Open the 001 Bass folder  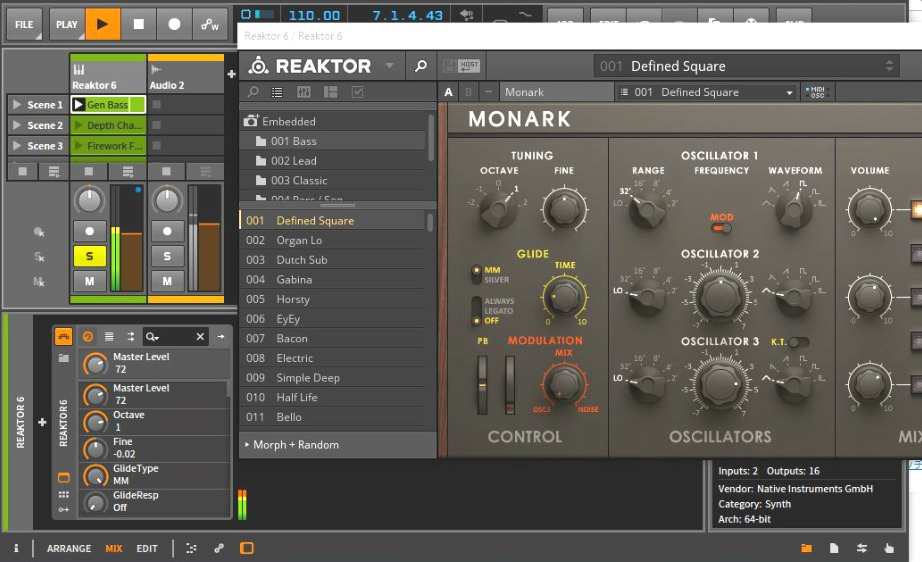tap(333, 141)
